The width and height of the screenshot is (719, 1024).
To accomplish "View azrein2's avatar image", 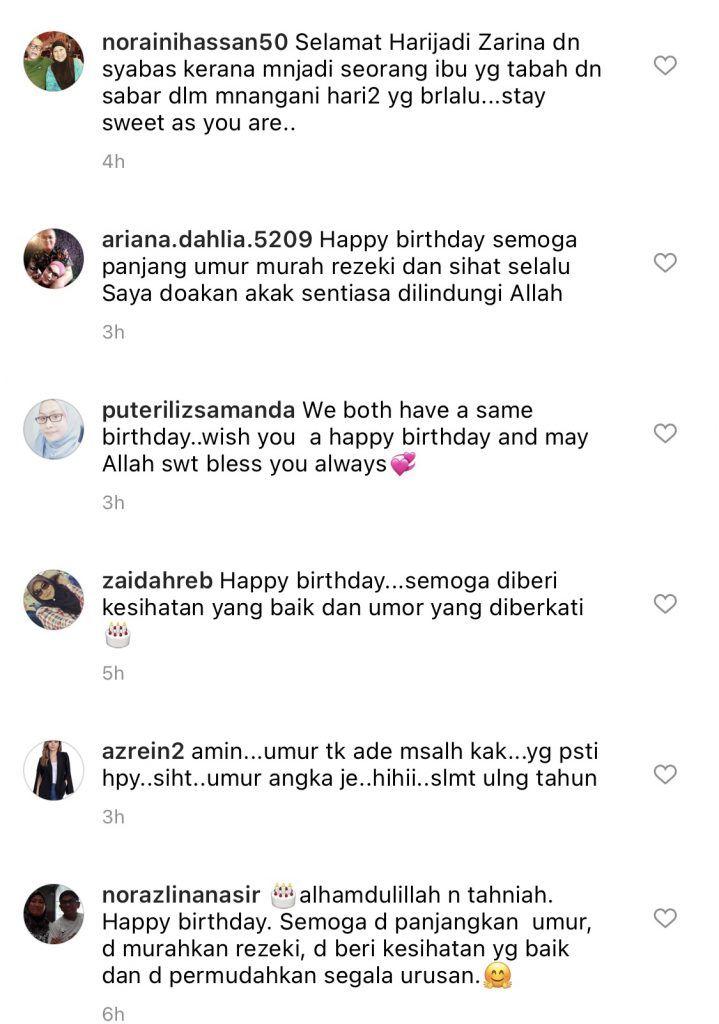I will (x=54, y=770).
